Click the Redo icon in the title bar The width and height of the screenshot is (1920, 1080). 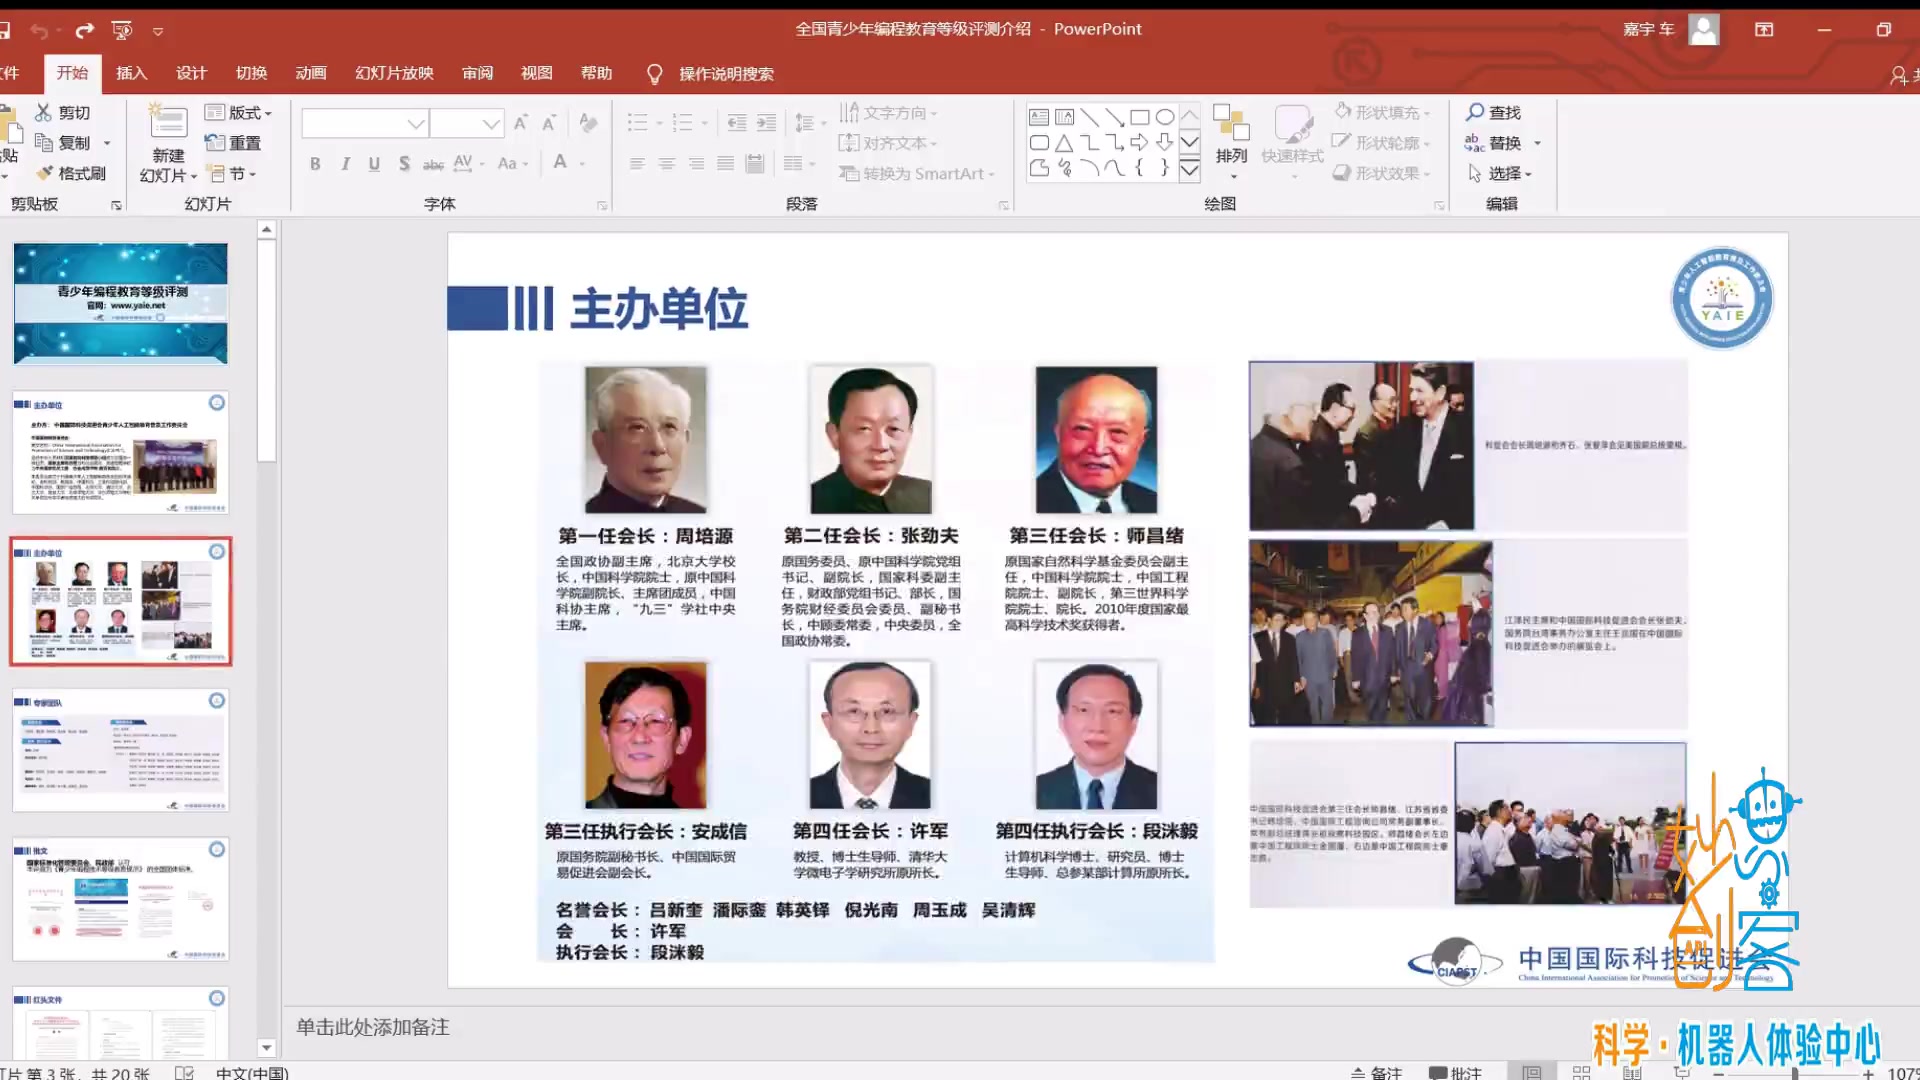(x=85, y=31)
